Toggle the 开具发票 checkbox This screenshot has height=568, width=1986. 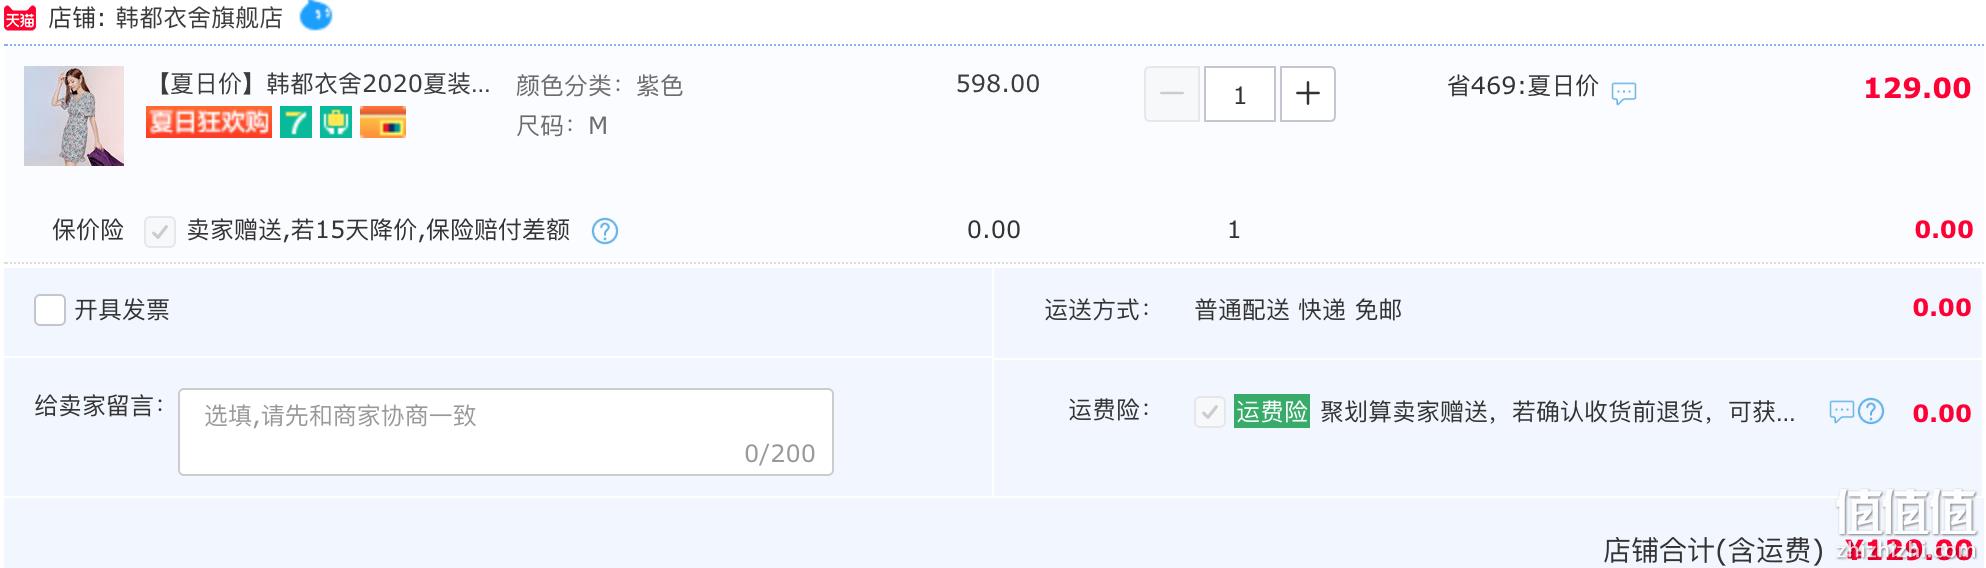[x=50, y=310]
